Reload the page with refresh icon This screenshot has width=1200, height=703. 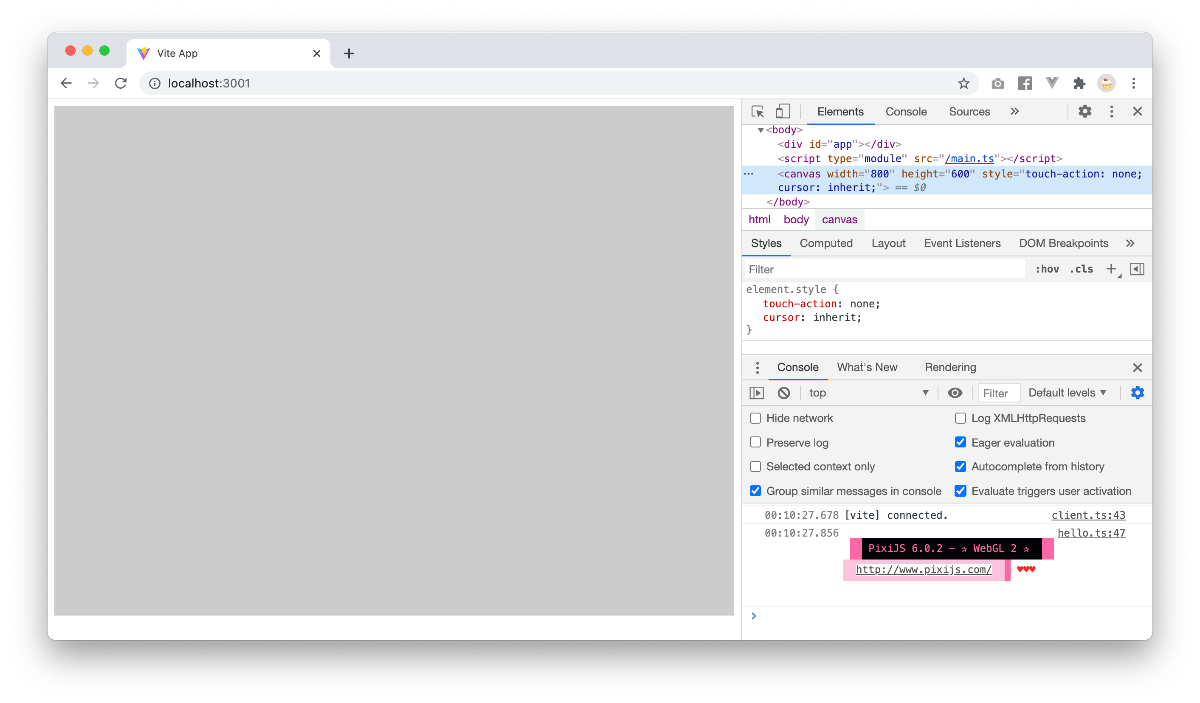[121, 83]
